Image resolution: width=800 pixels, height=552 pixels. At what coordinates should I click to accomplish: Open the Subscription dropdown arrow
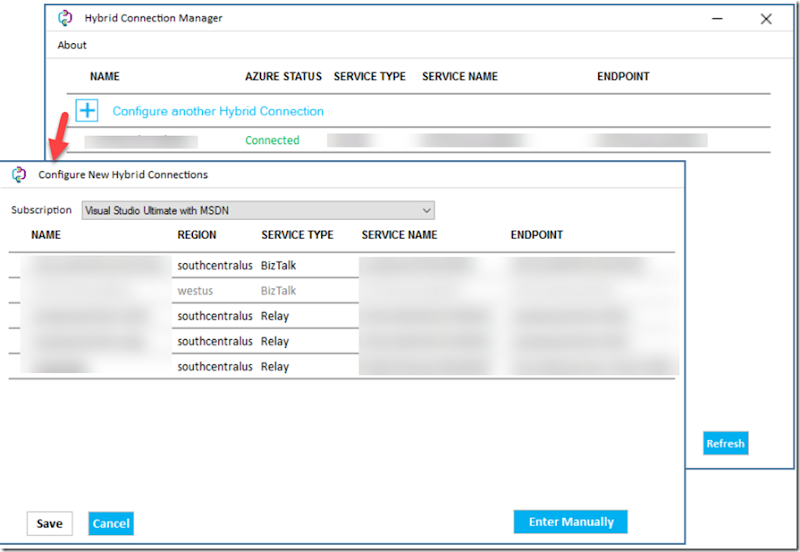point(426,210)
